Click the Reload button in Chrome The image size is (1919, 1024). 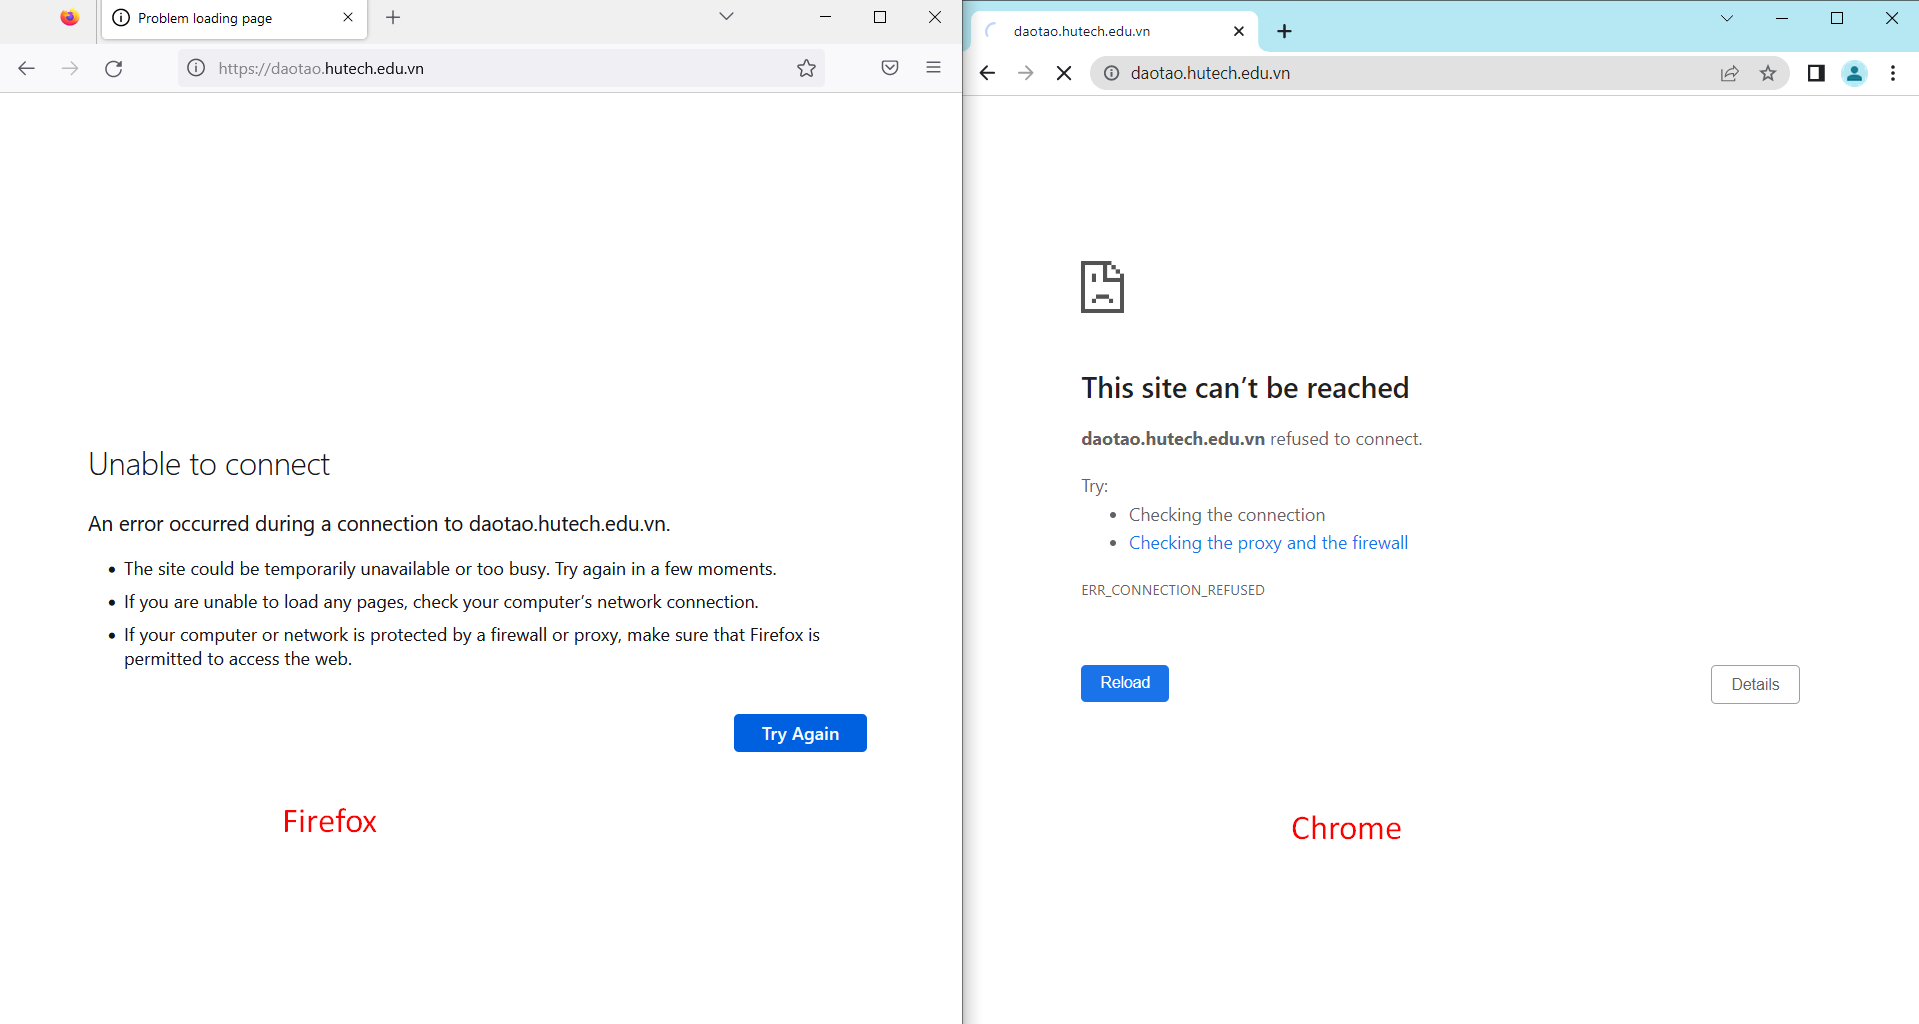[x=1124, y=683]
